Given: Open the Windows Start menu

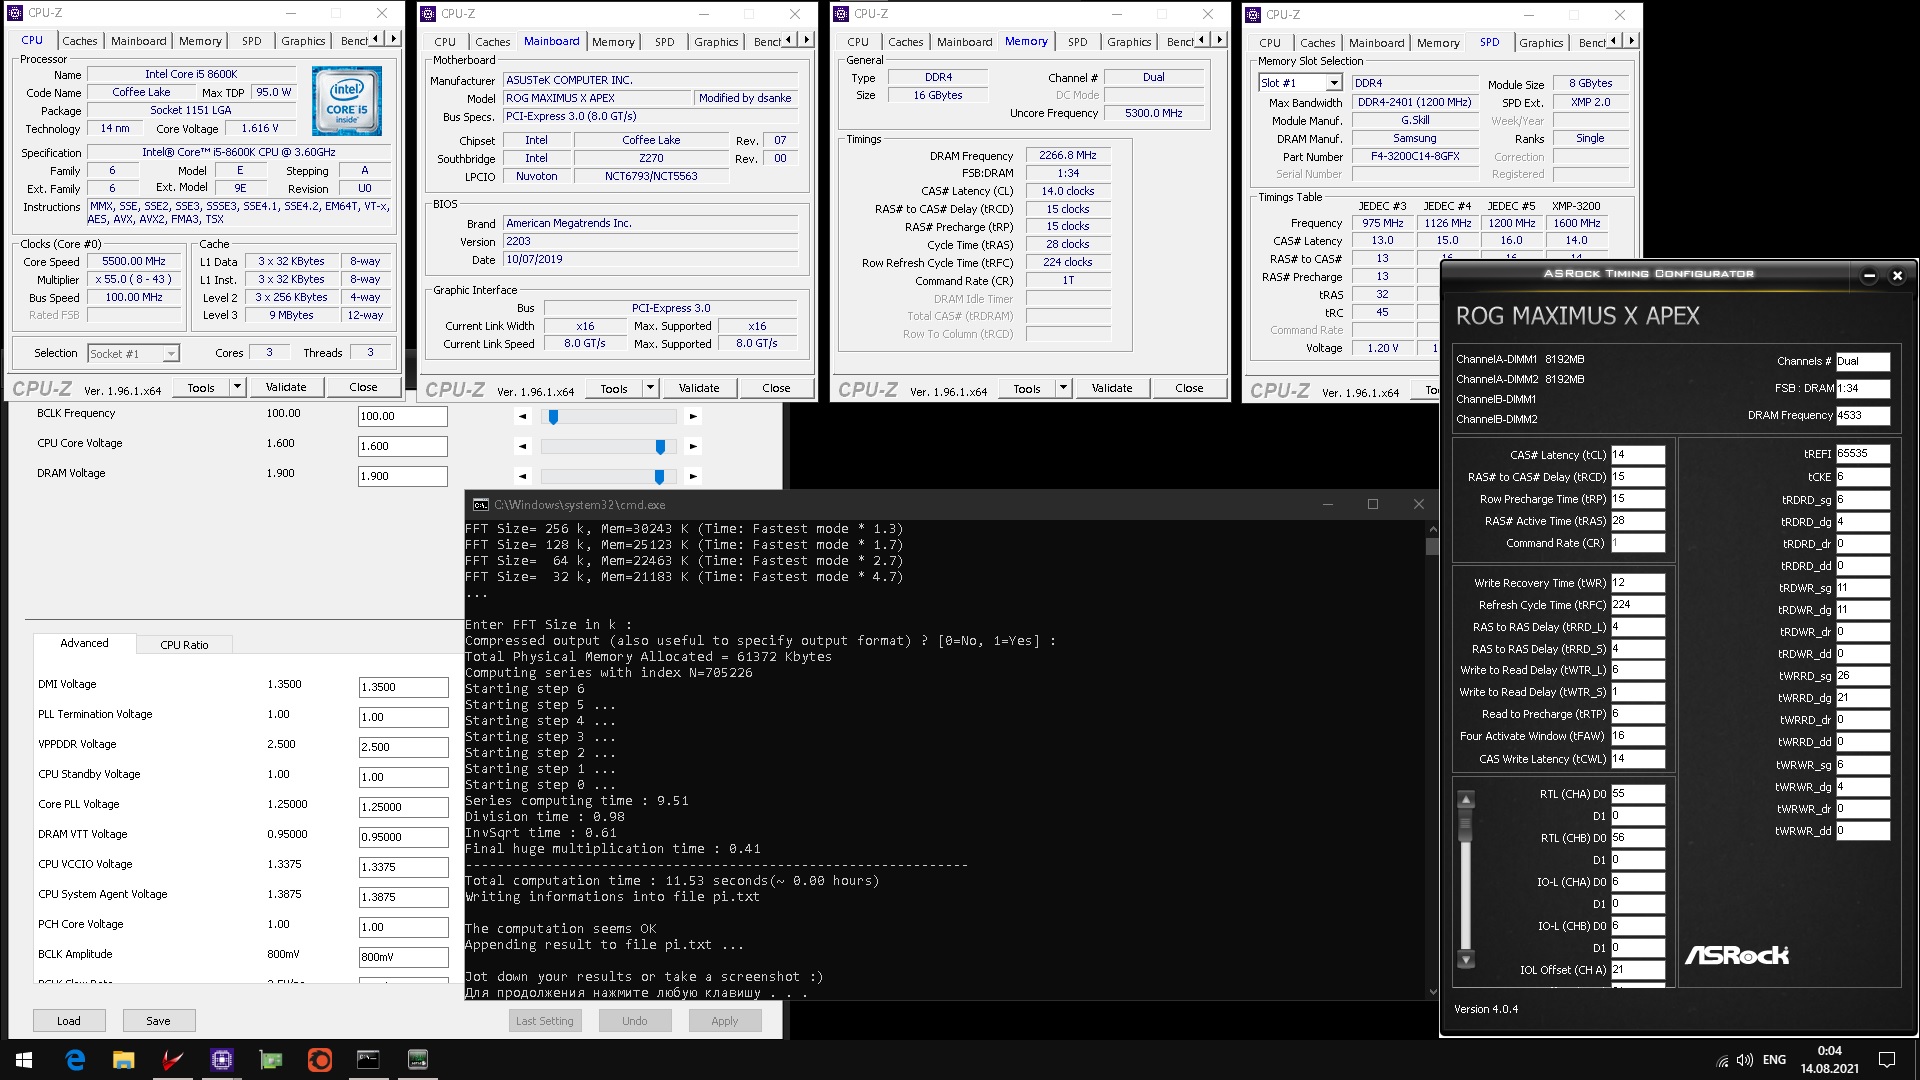Looking at the screenshot, I should [x=24, y=1059].
